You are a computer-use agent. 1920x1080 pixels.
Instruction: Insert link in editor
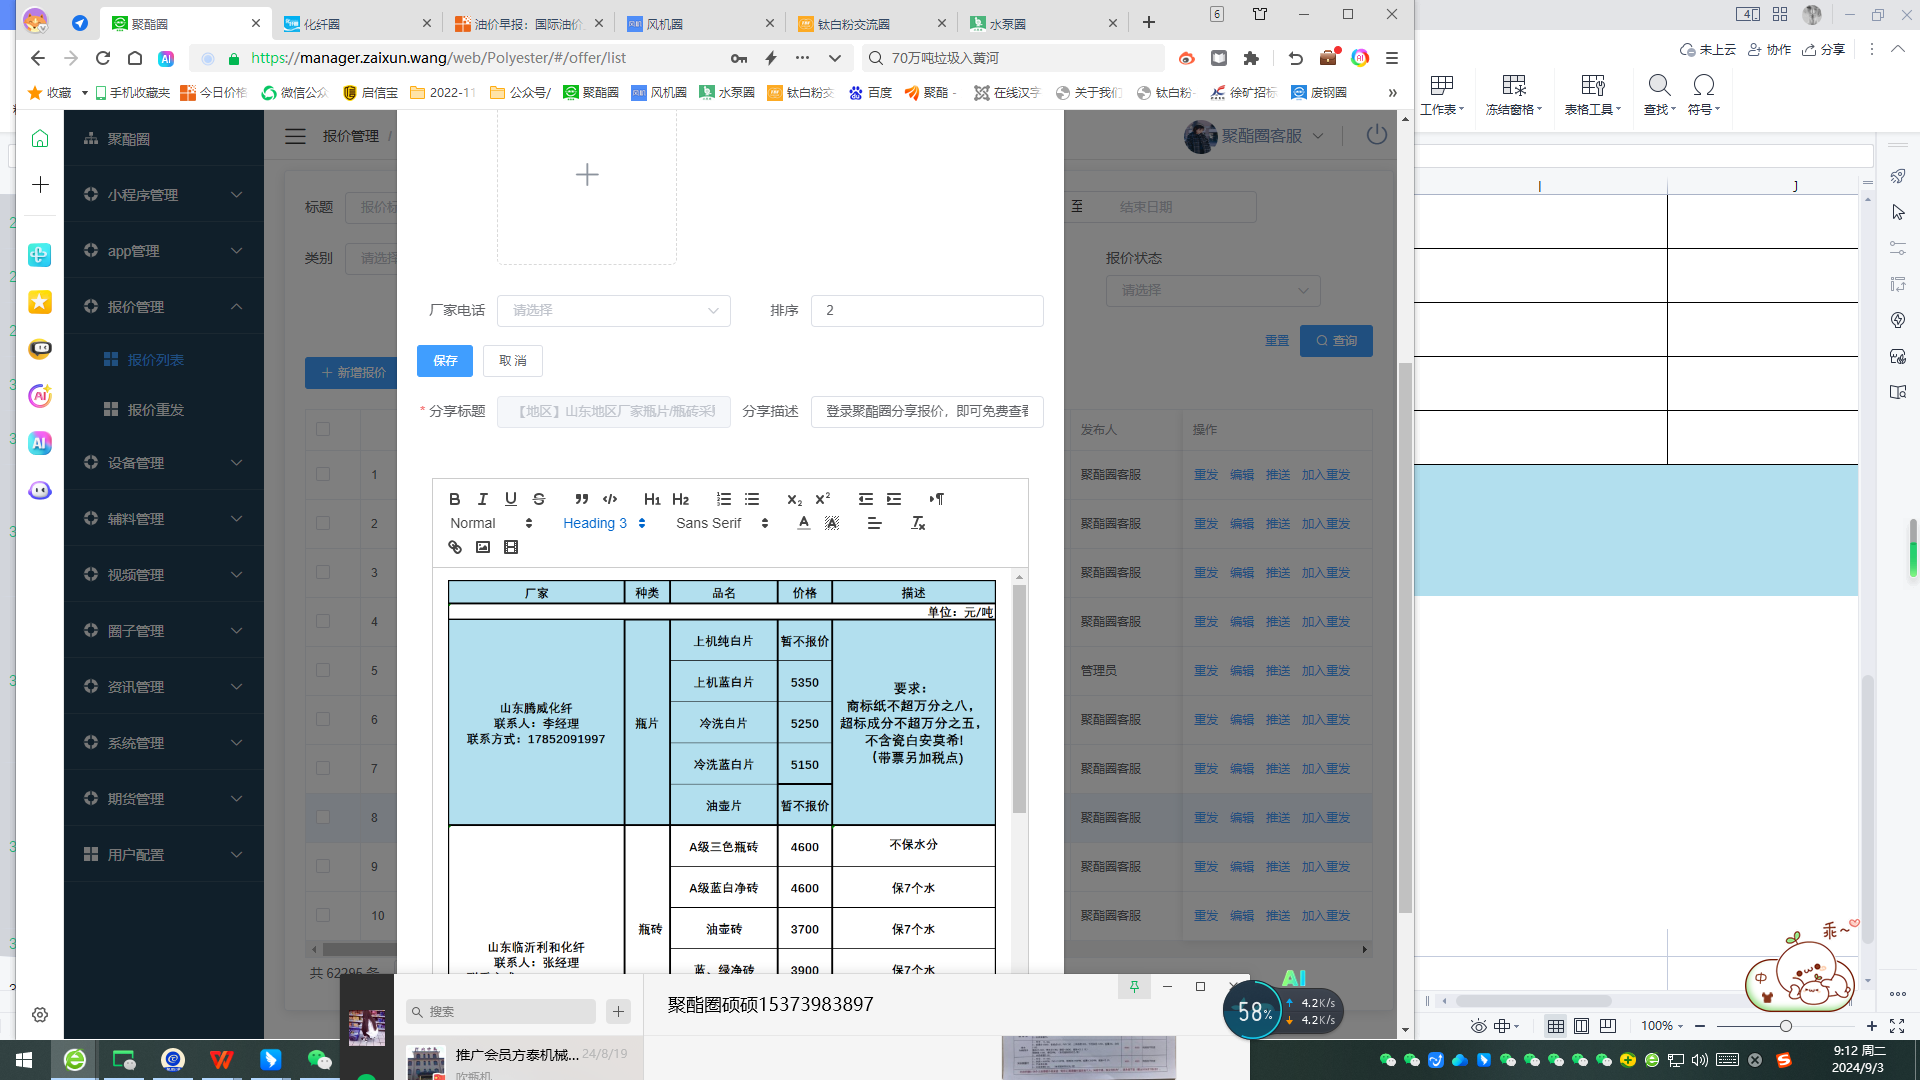pos(455,547)
